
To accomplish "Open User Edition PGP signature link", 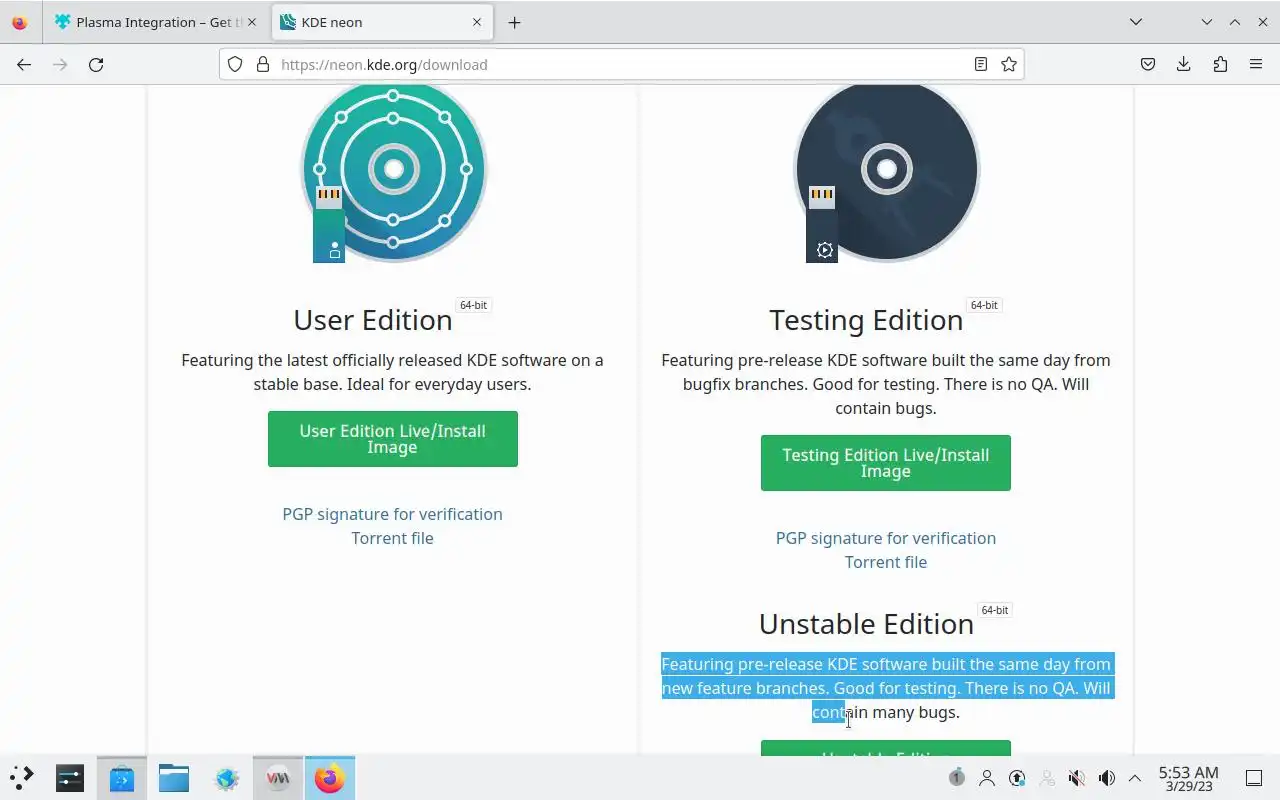I will [x=392, y=514].
